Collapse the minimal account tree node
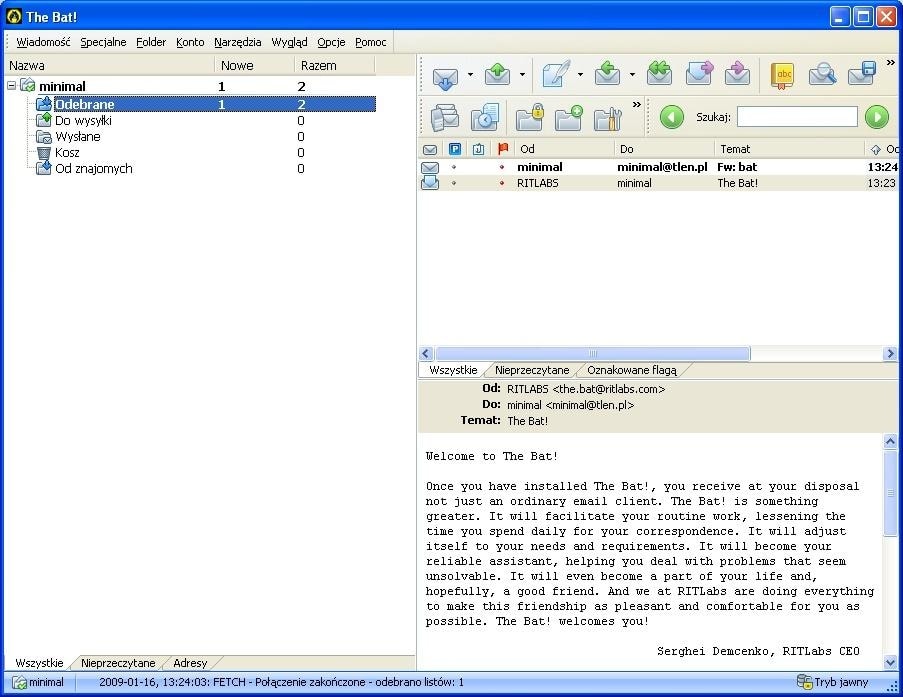This screenshot has width=903, height=697. point(12,86)
